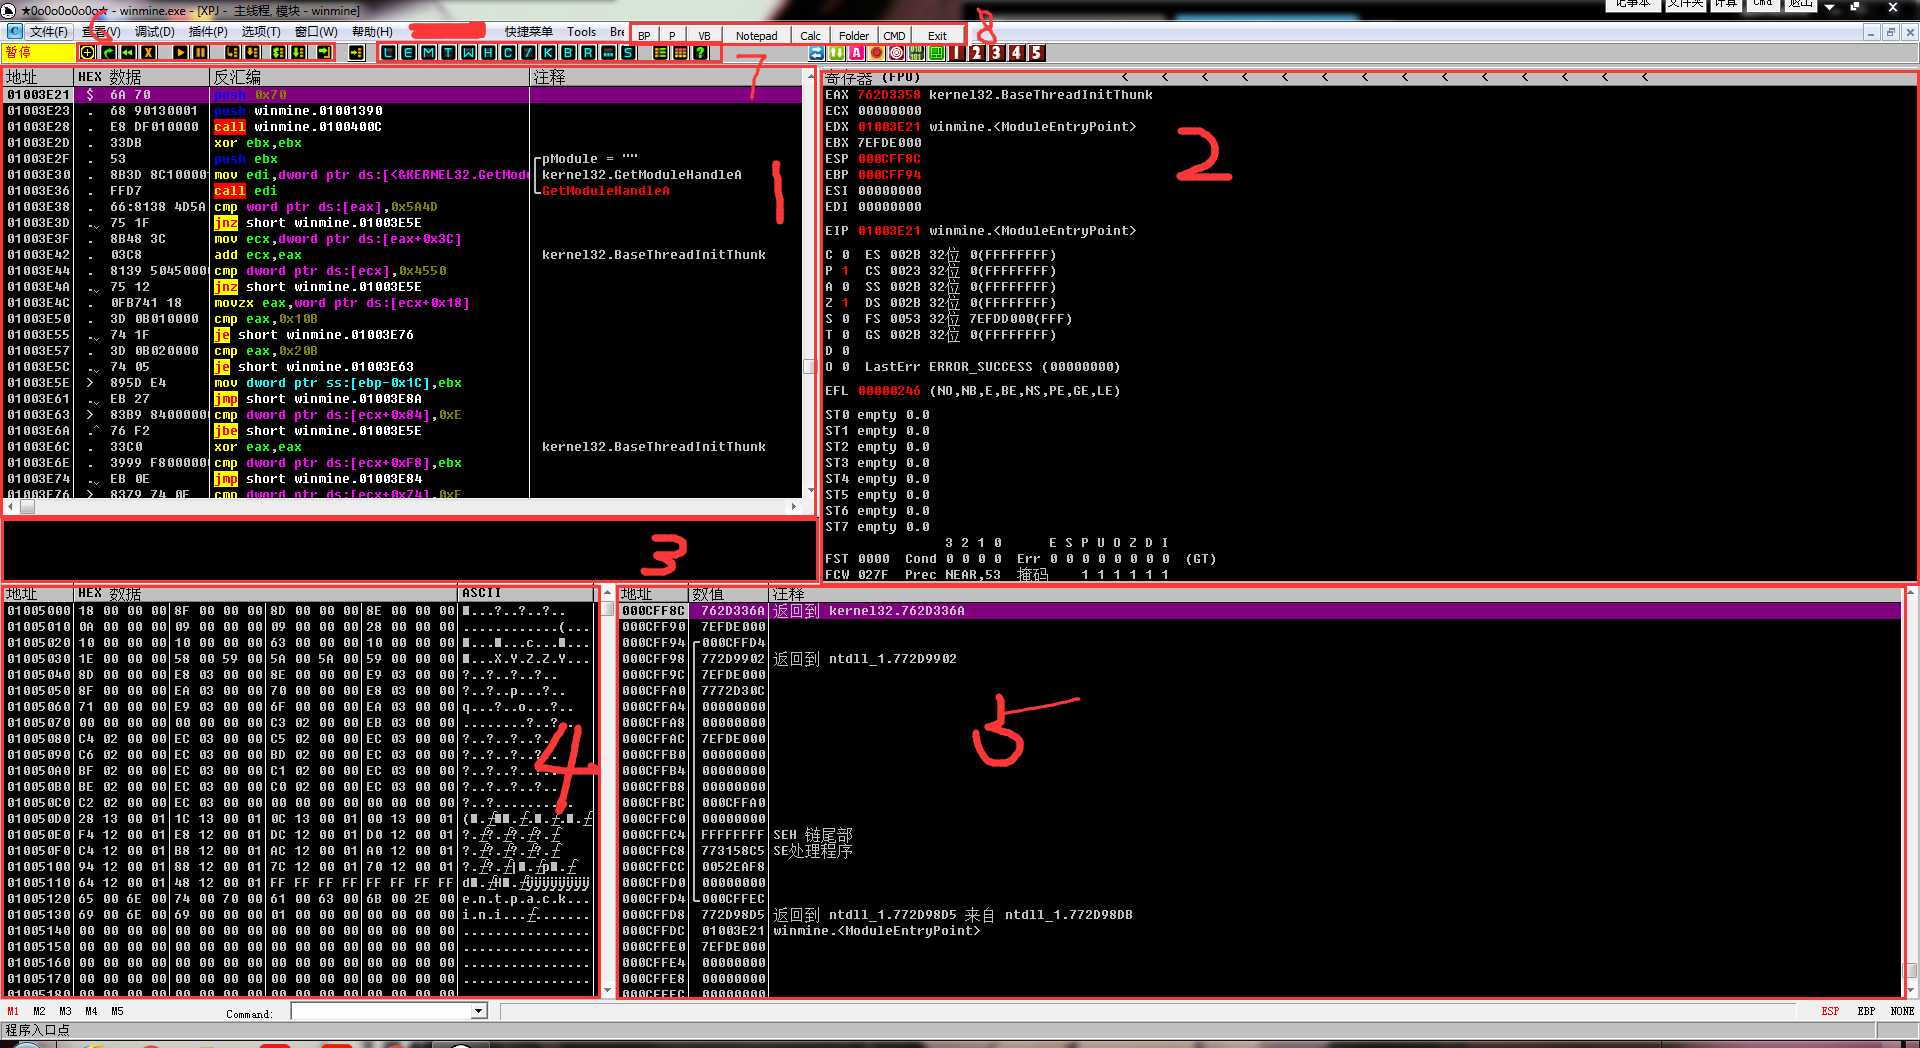
Task: Open the Handles (H) icon
Action: pos(488,53)
